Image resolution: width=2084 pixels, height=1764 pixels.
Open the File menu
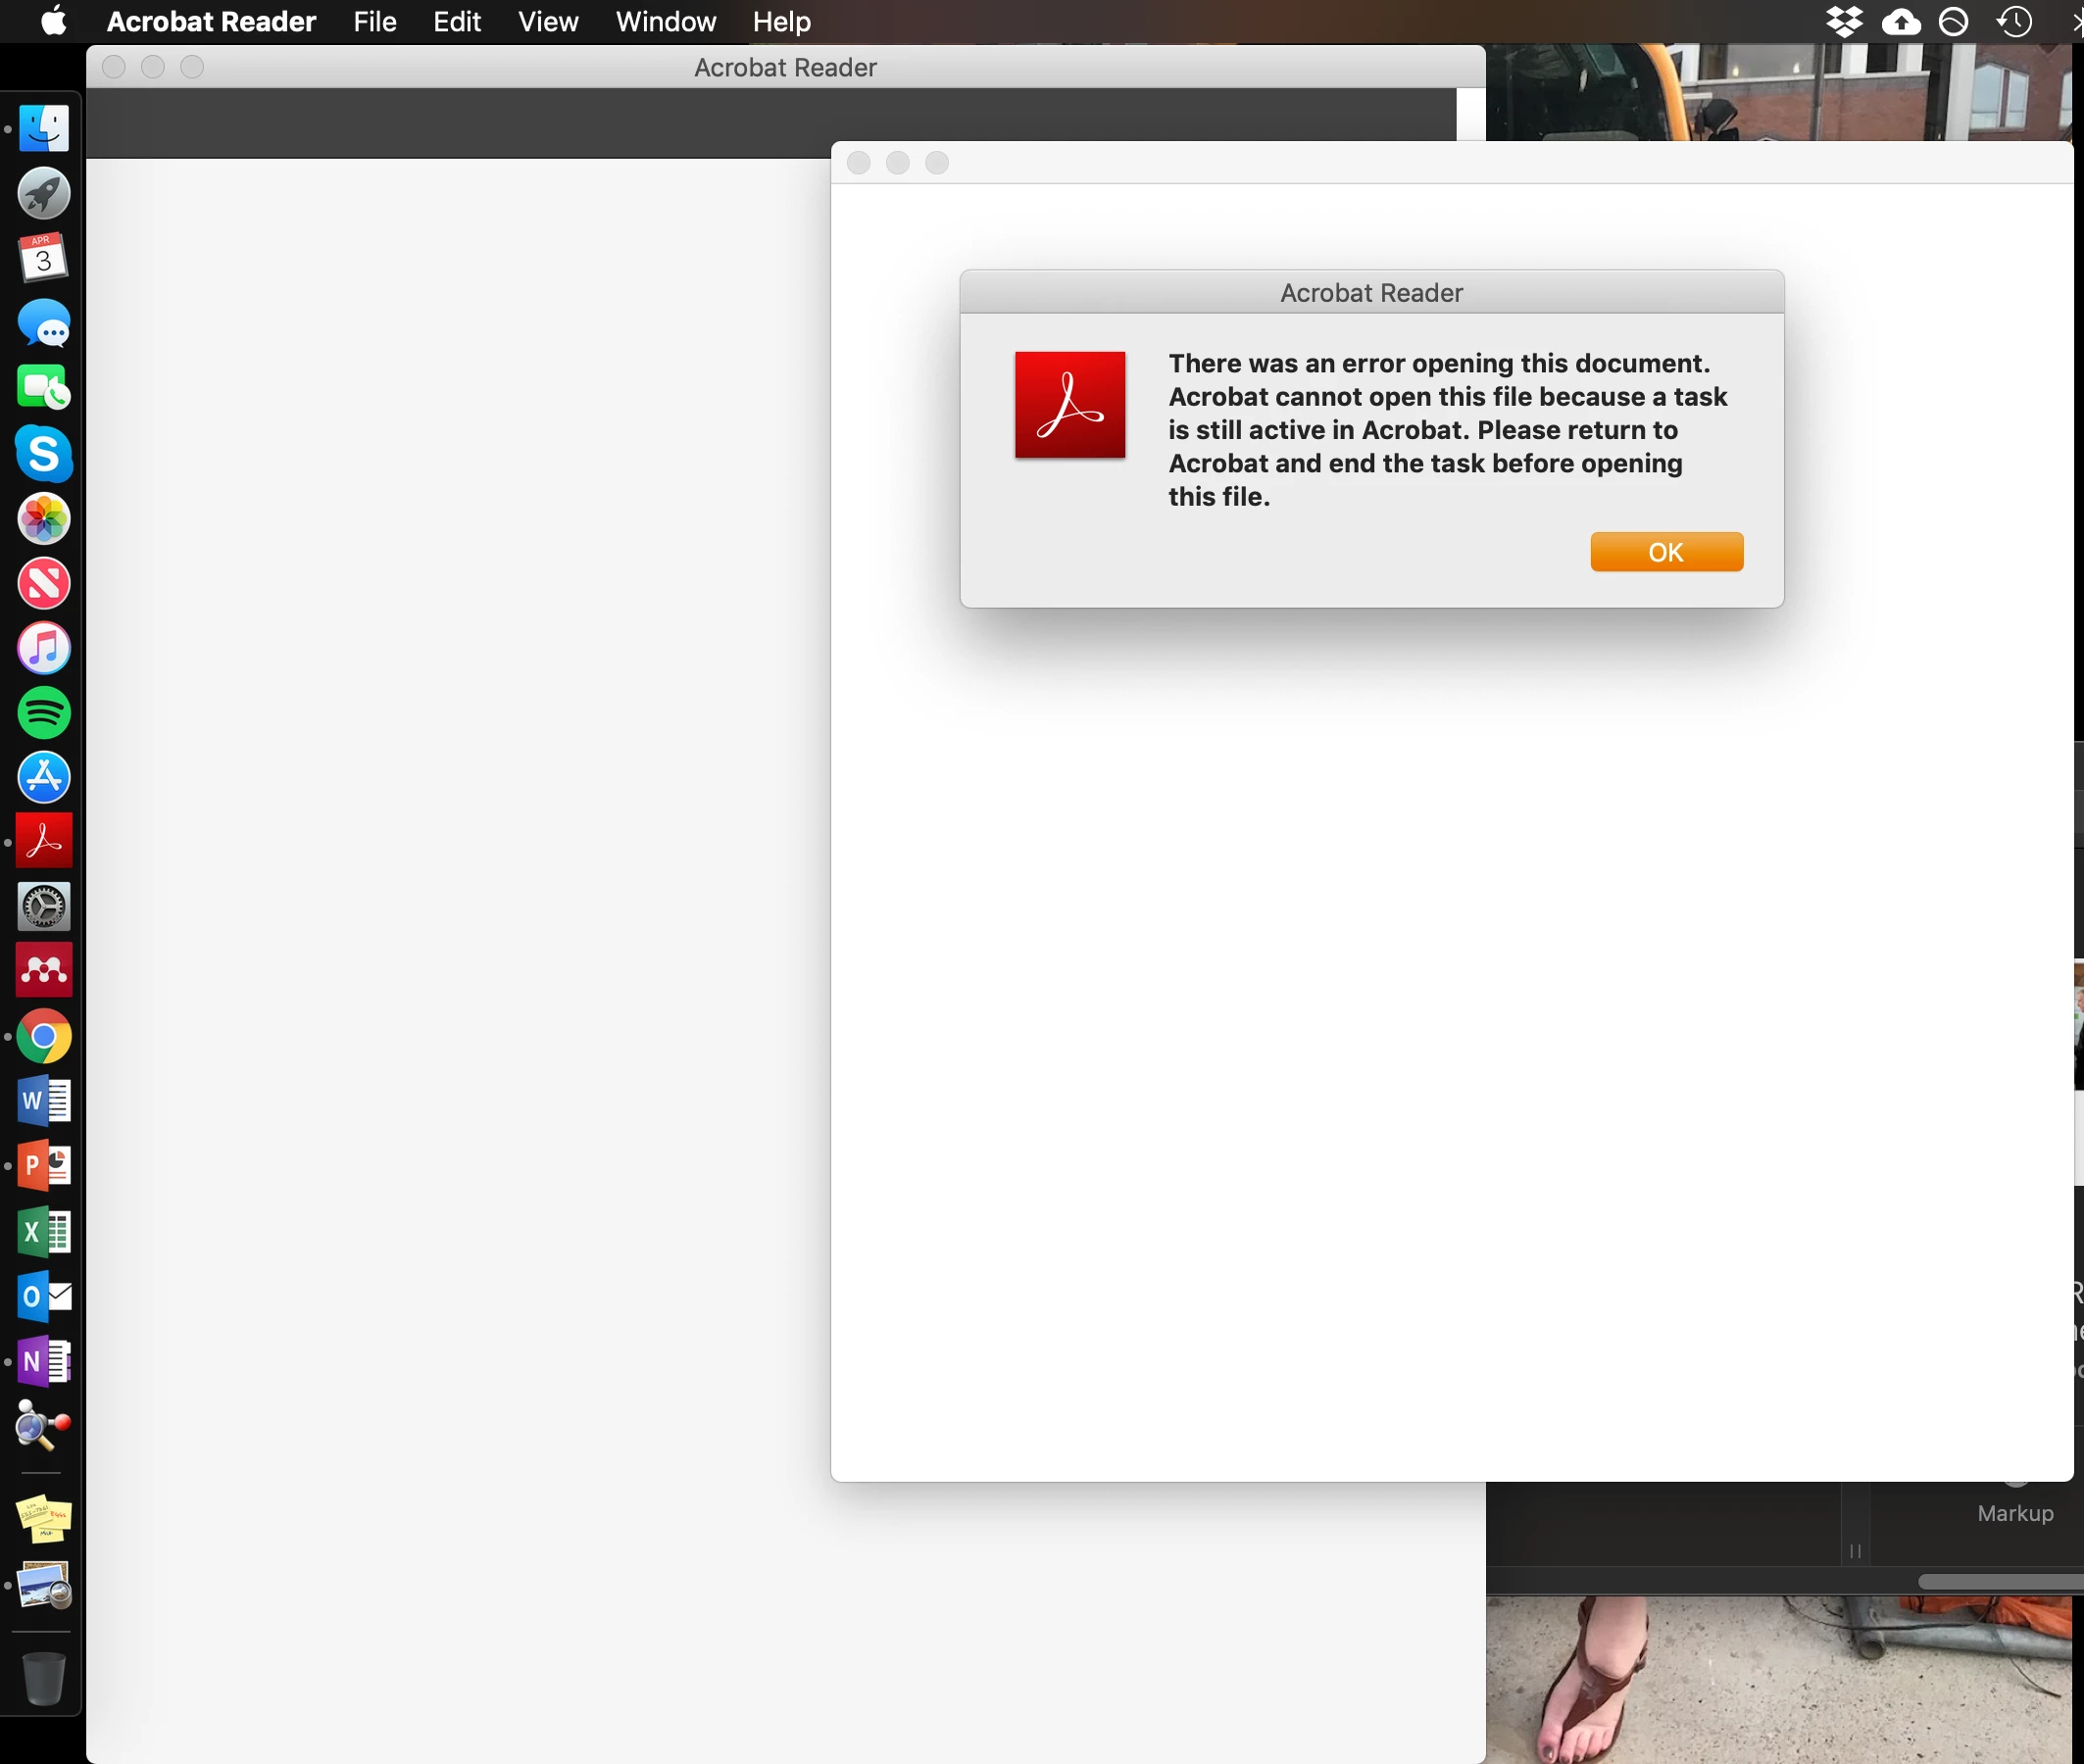click(x=375, y=21)
